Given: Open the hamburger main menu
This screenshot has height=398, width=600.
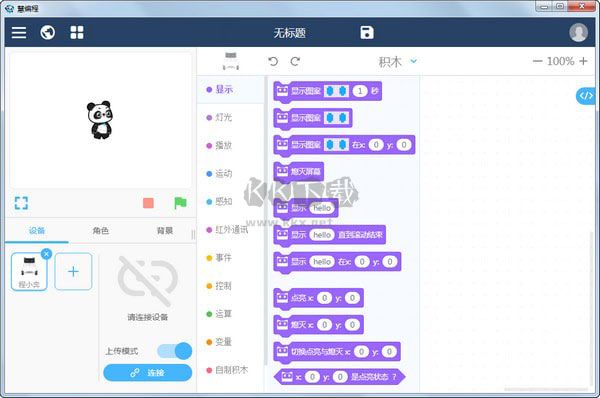Looking at the screenshot, I should [19, 33].
